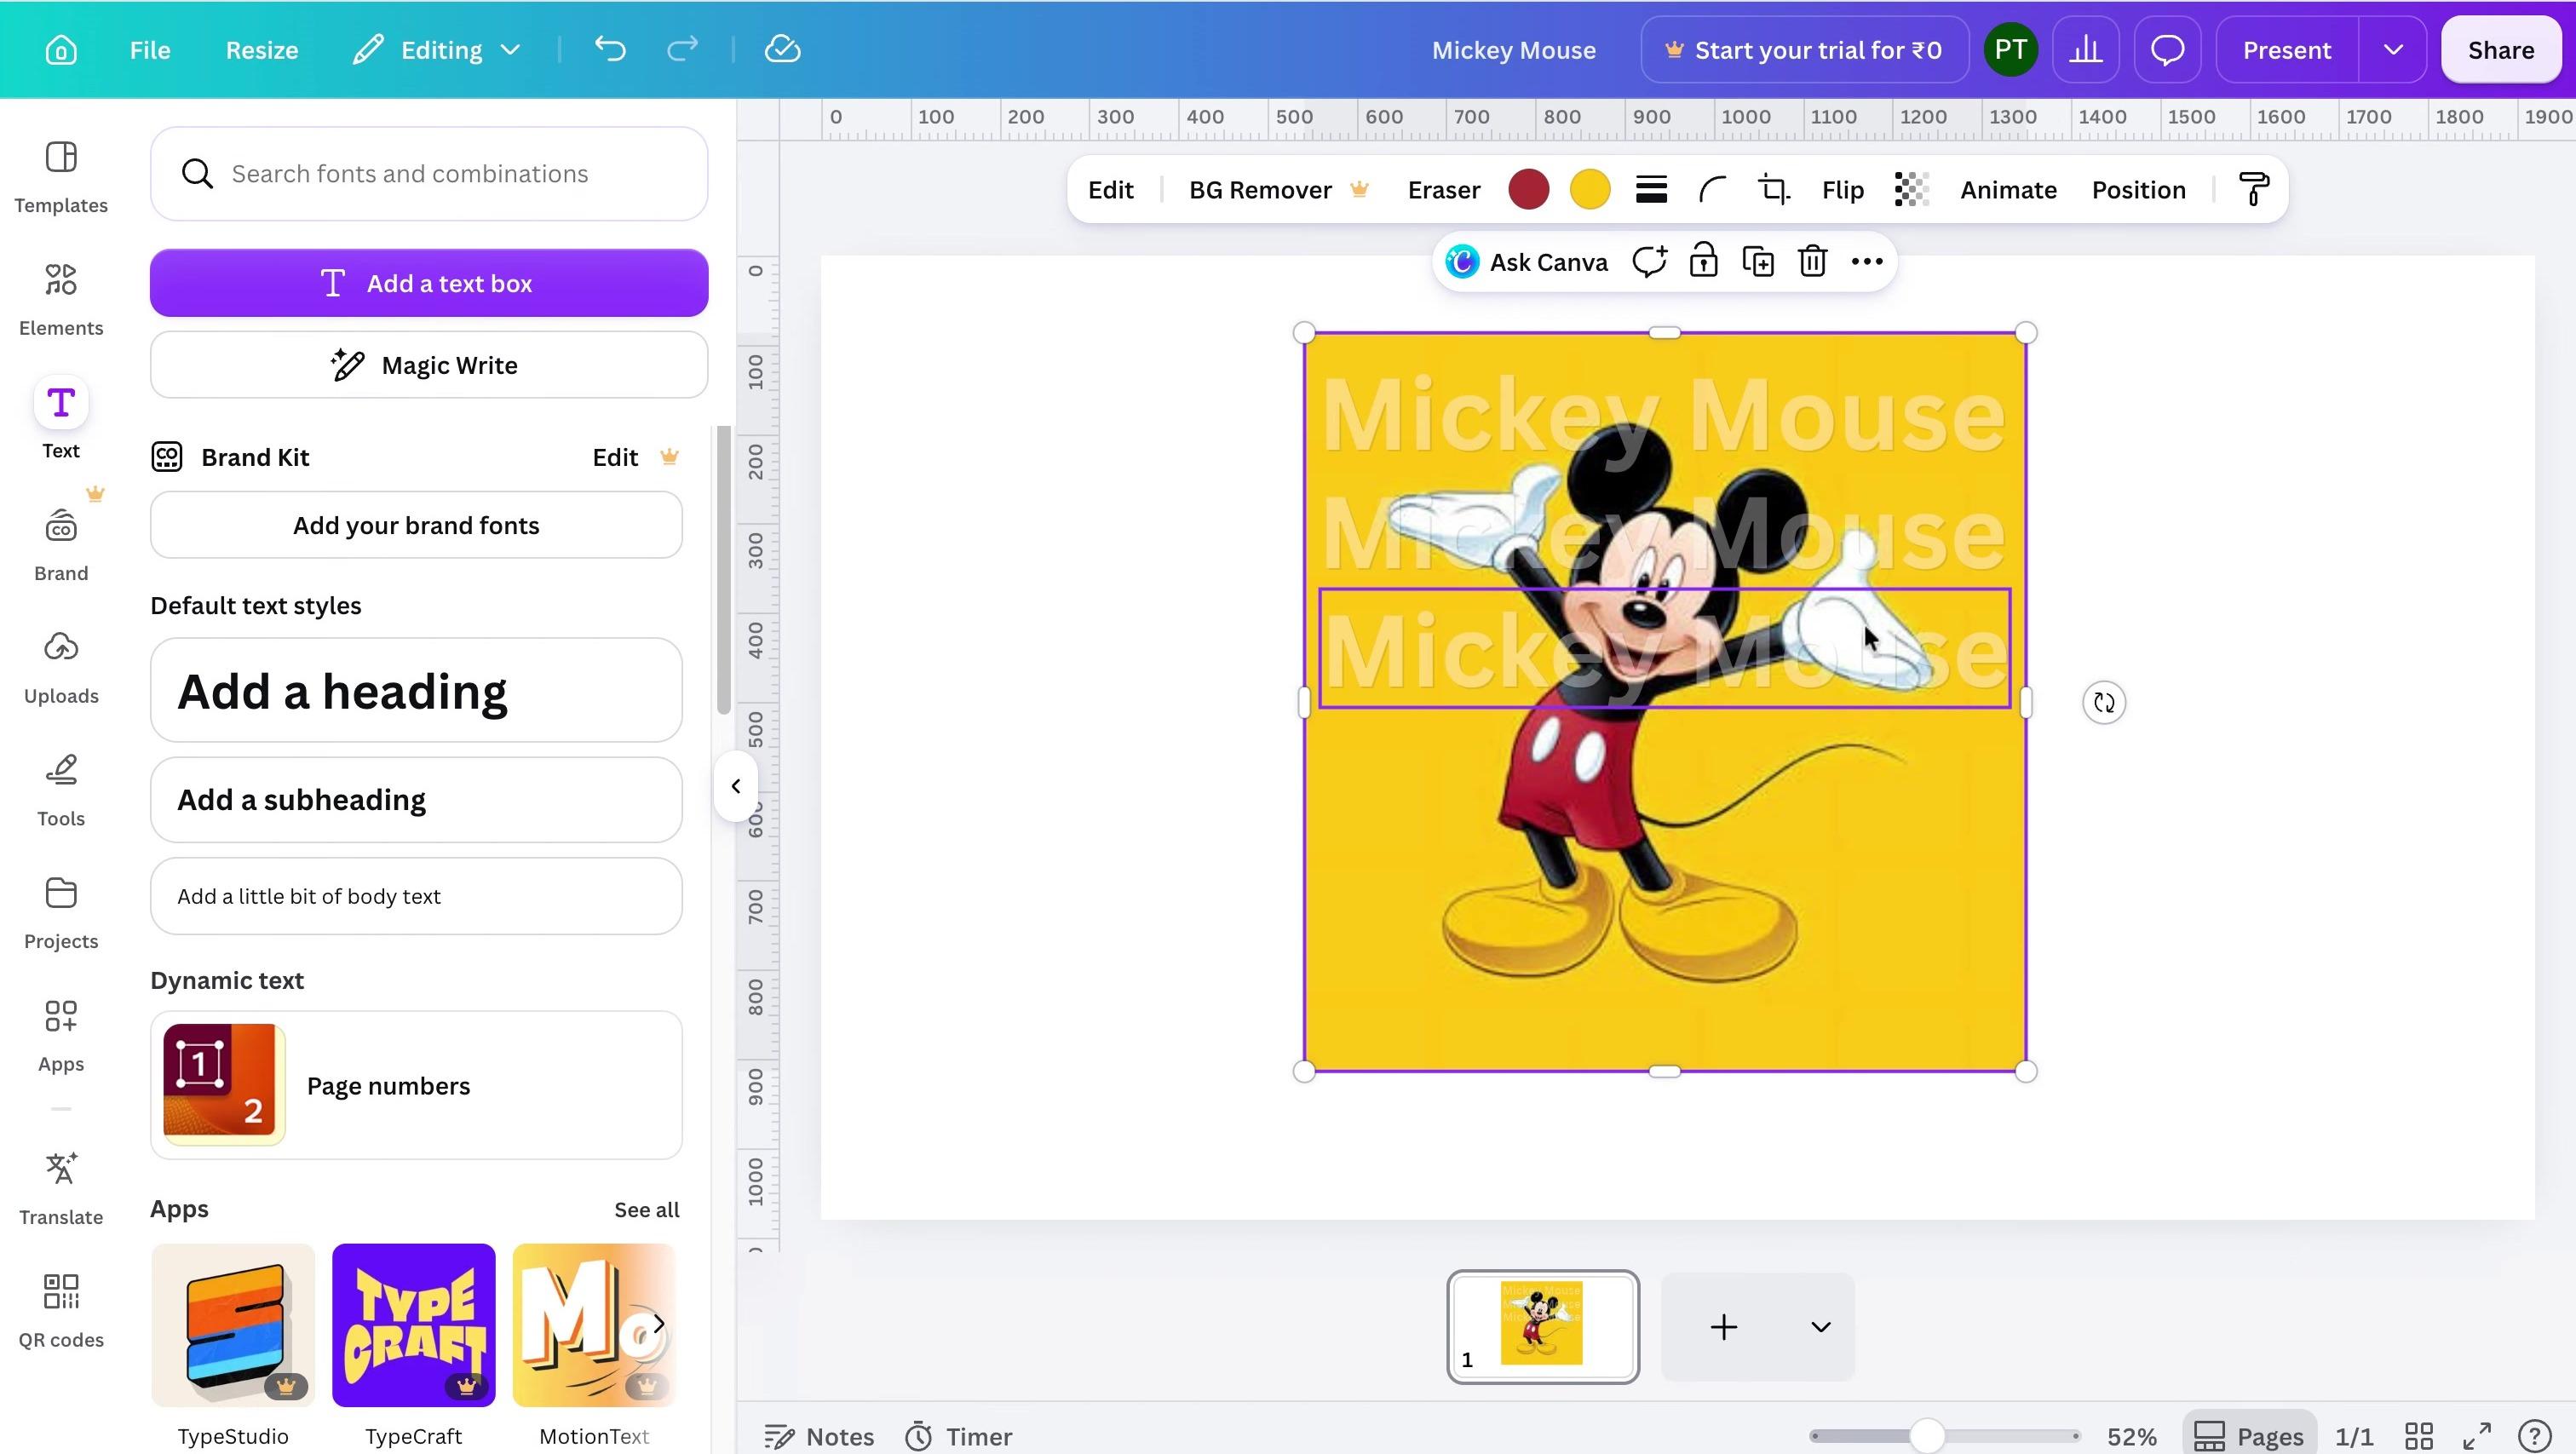This screenshot has height=1454, width=2576.
Task: Click the rotate handle beside image
Action: [2104, 702]
